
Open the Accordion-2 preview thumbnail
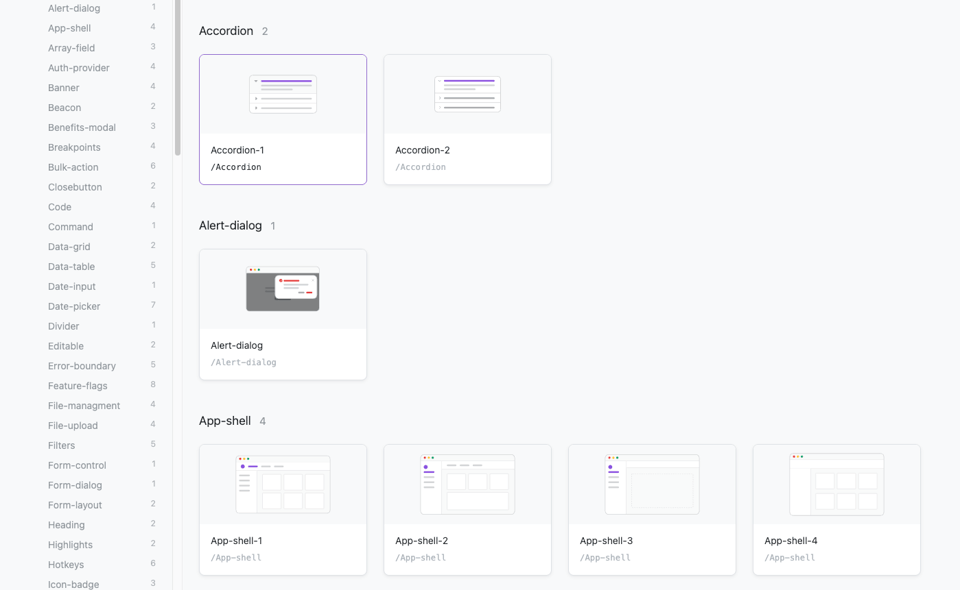(x=467, y=95)
